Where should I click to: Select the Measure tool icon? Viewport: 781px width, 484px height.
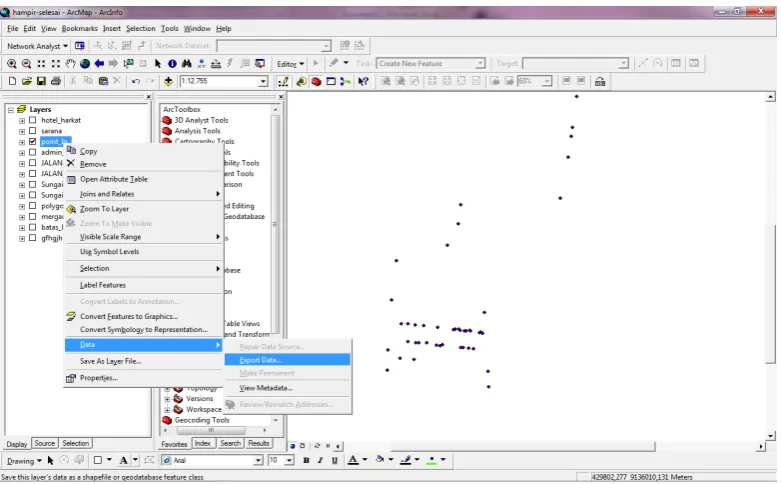click(216, 64)
